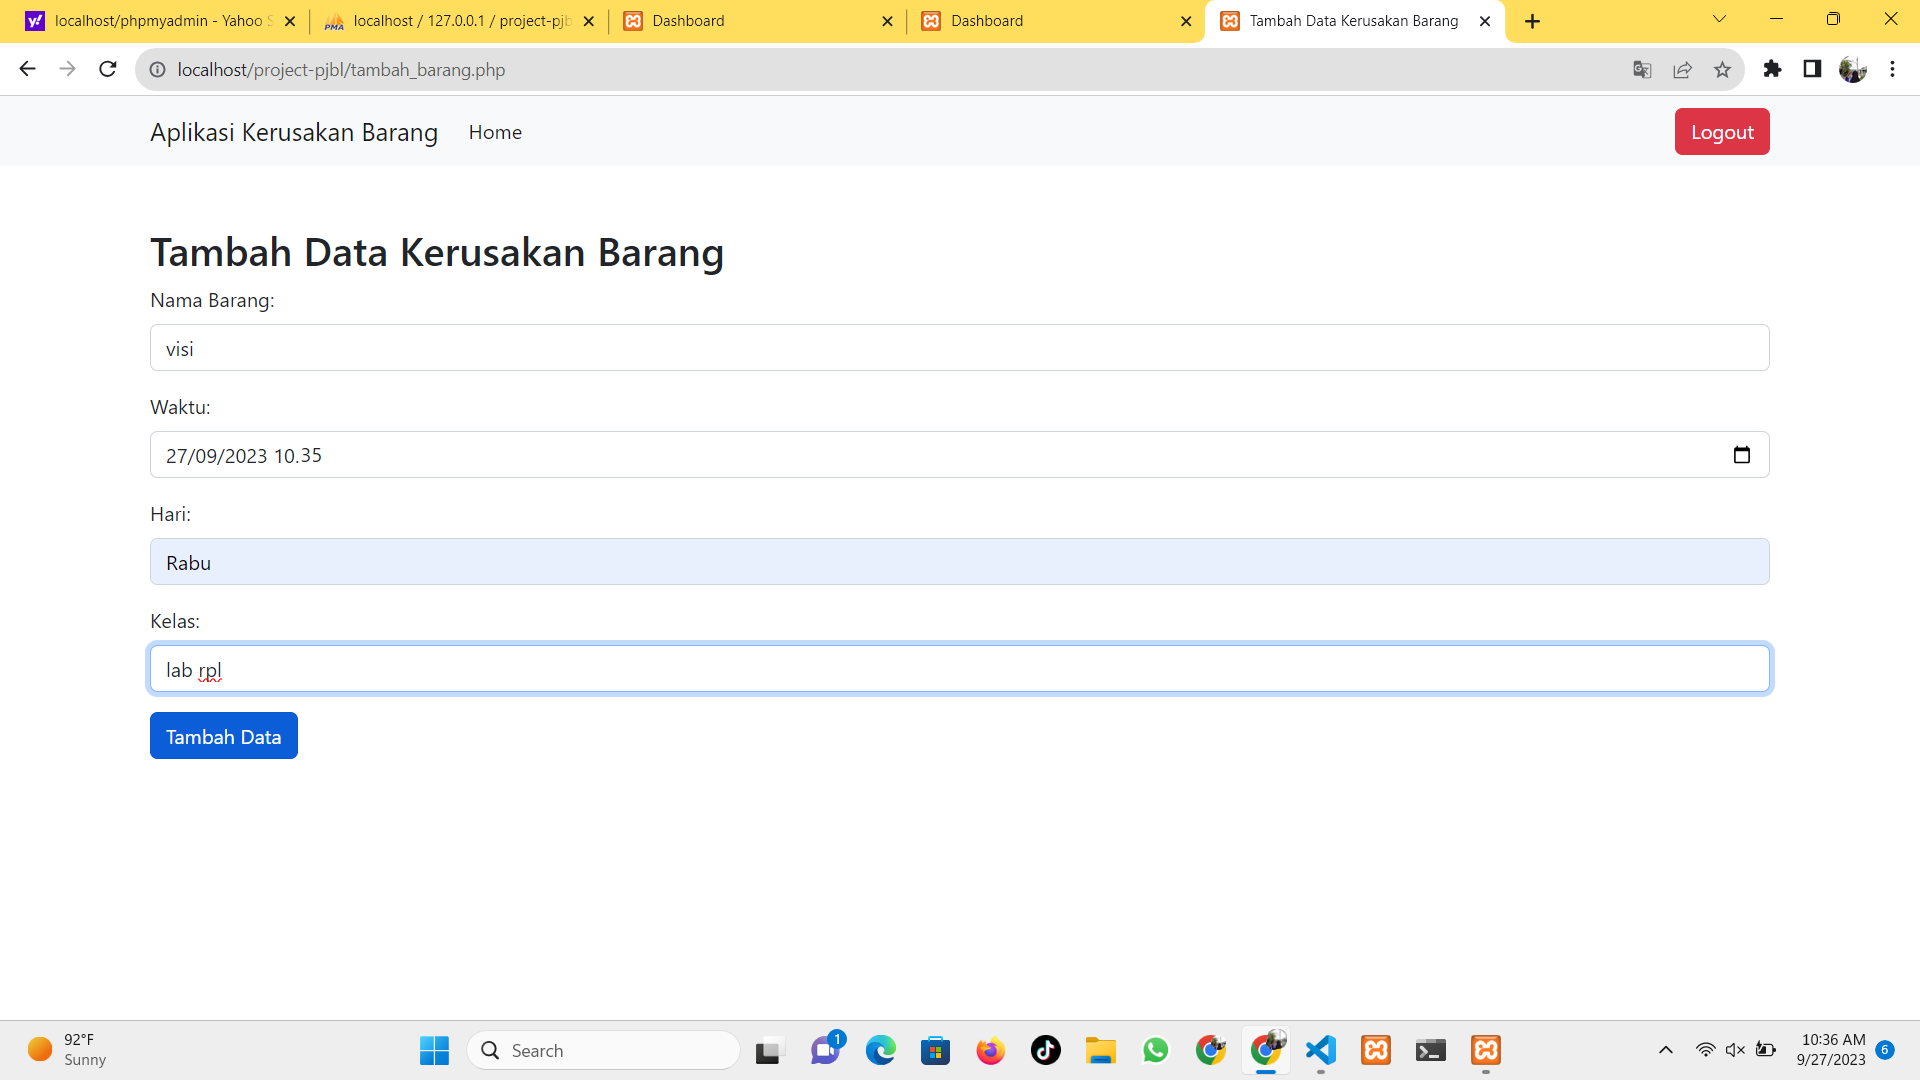Open the Chrome three-dot menu
The width and height of the screenshot is (1920, 1080).
coord(1892,69)
